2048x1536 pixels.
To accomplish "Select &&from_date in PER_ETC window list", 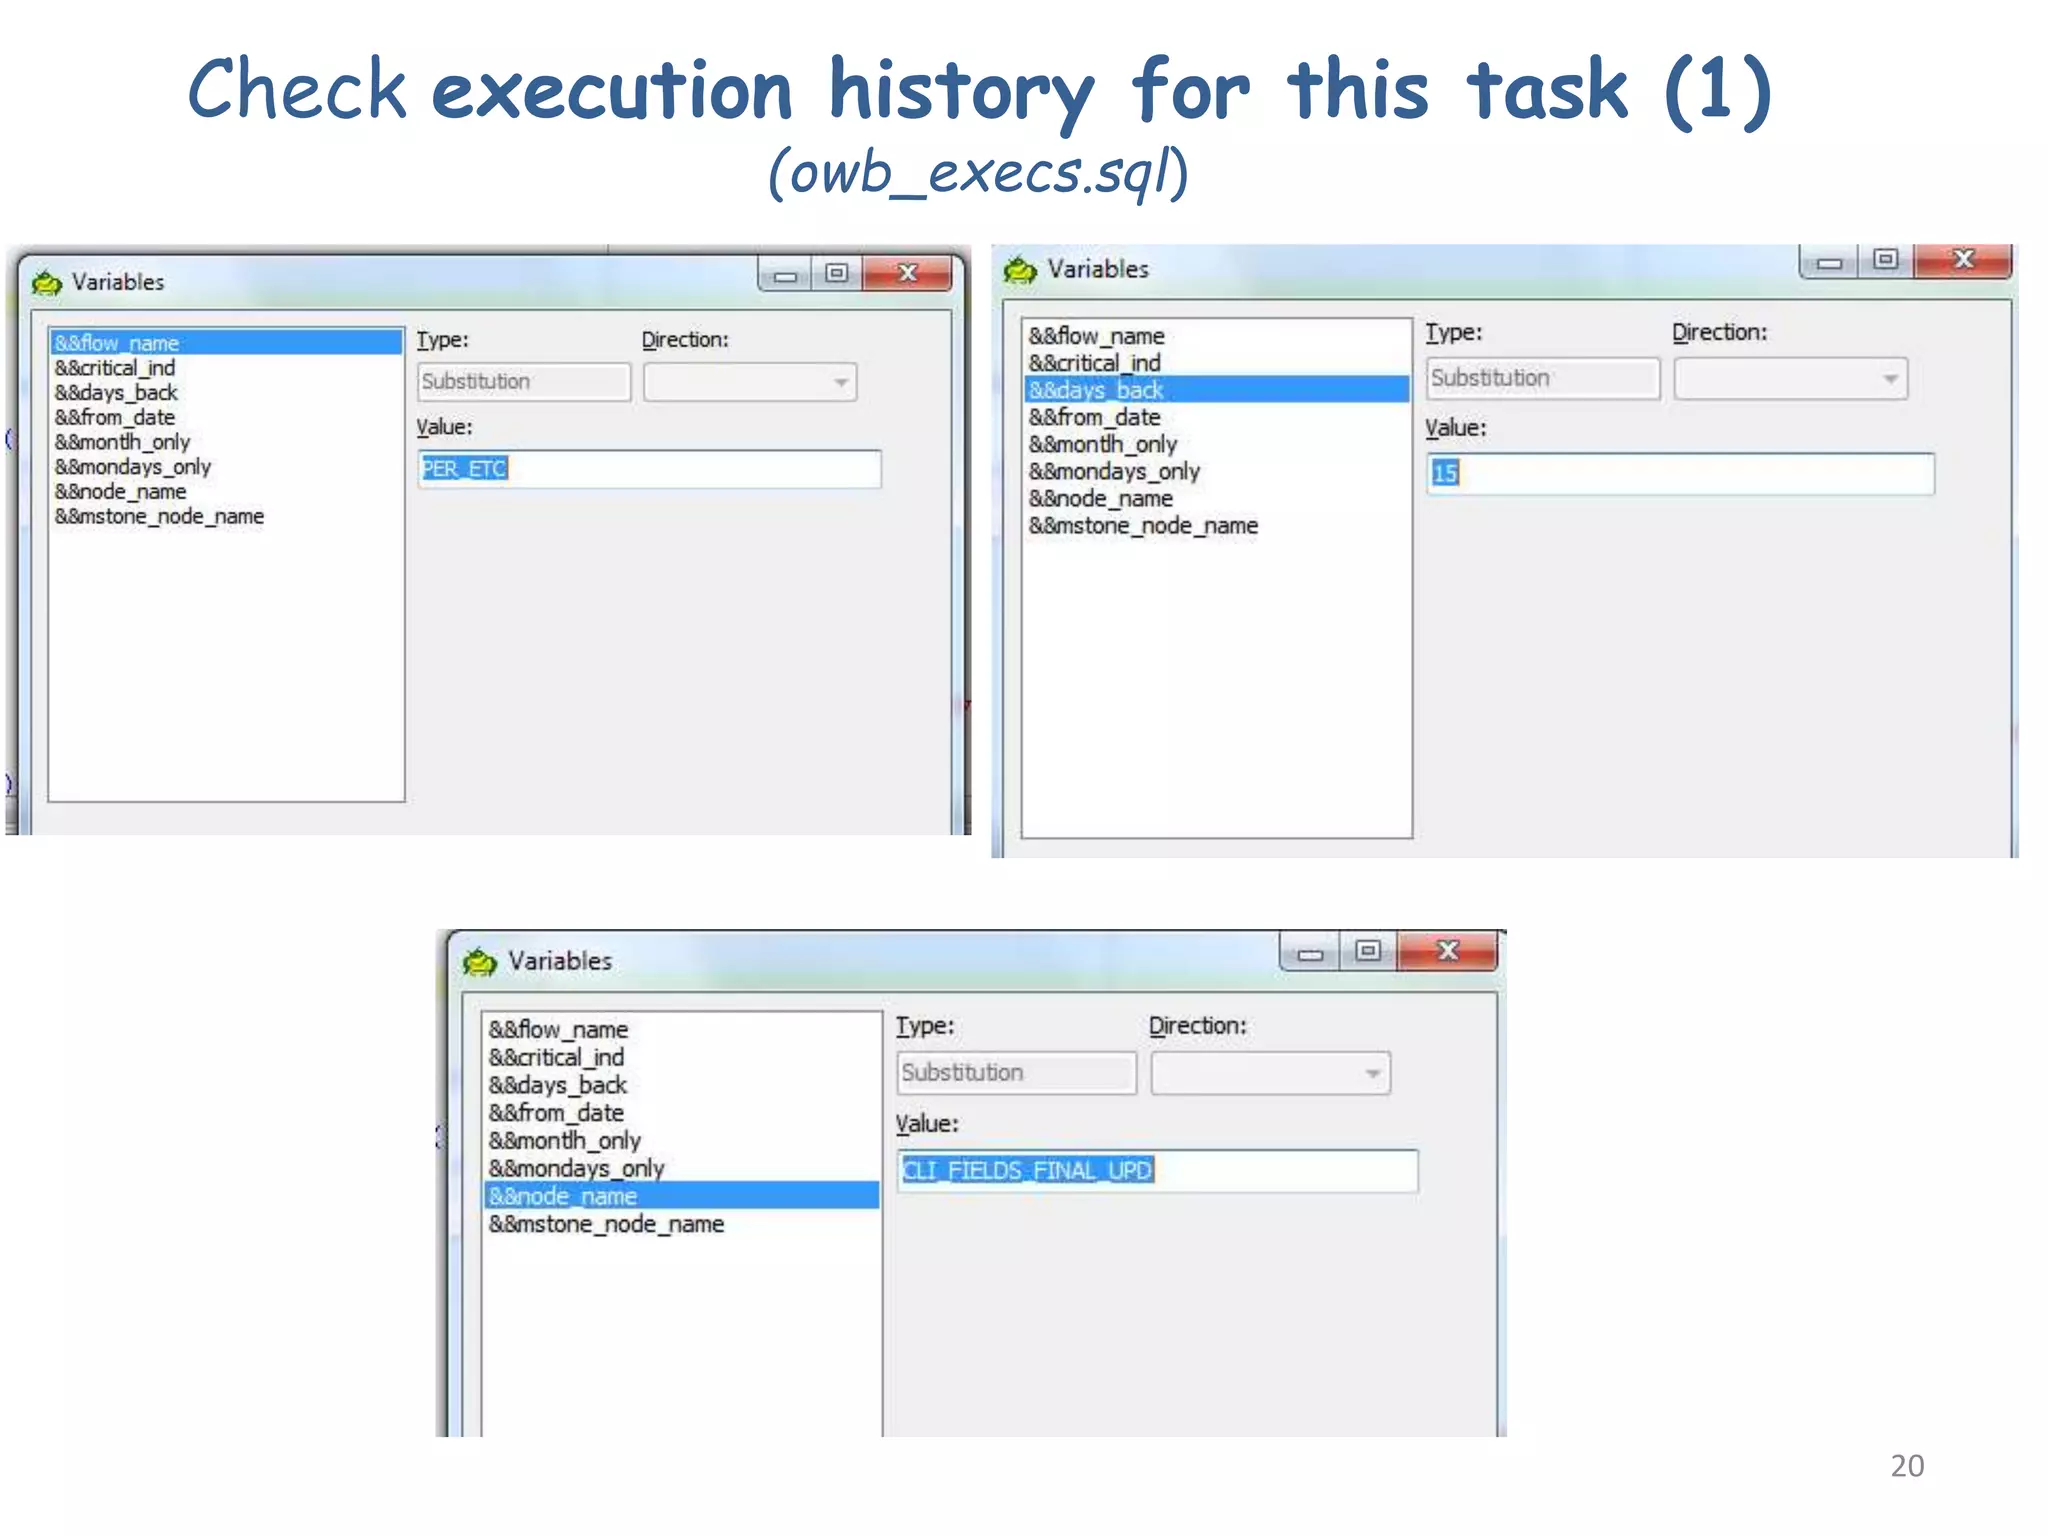I will [x=115, y=417].
